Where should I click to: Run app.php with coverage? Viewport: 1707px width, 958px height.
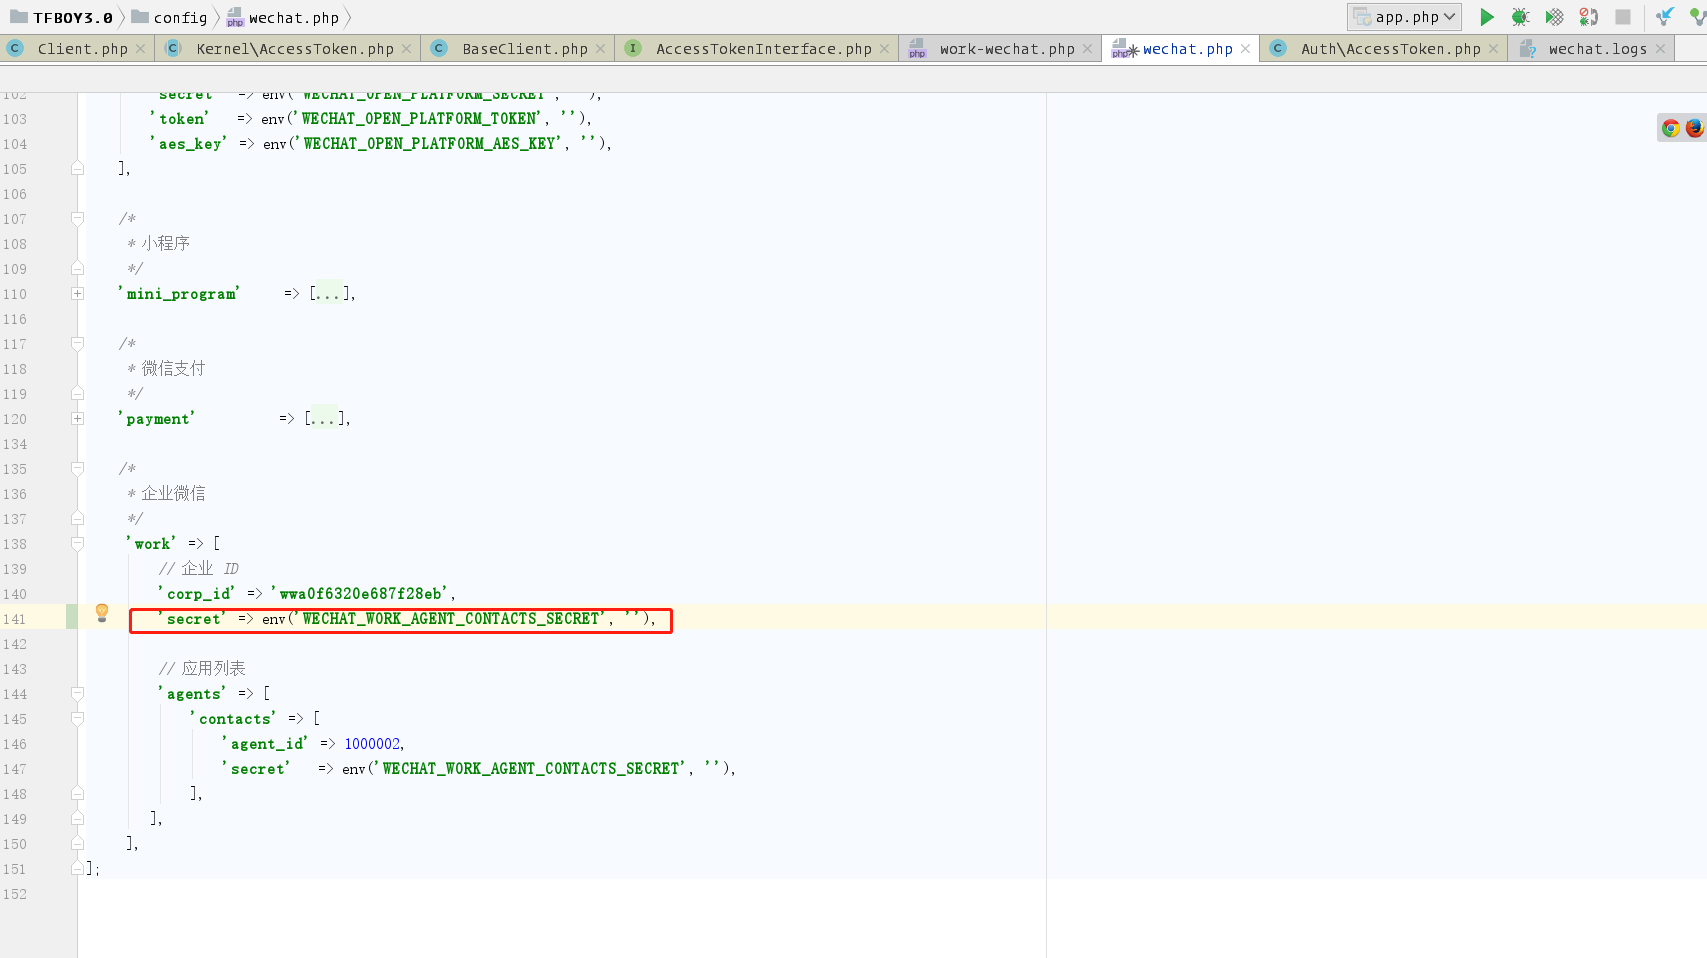[x=1553, y=17]
